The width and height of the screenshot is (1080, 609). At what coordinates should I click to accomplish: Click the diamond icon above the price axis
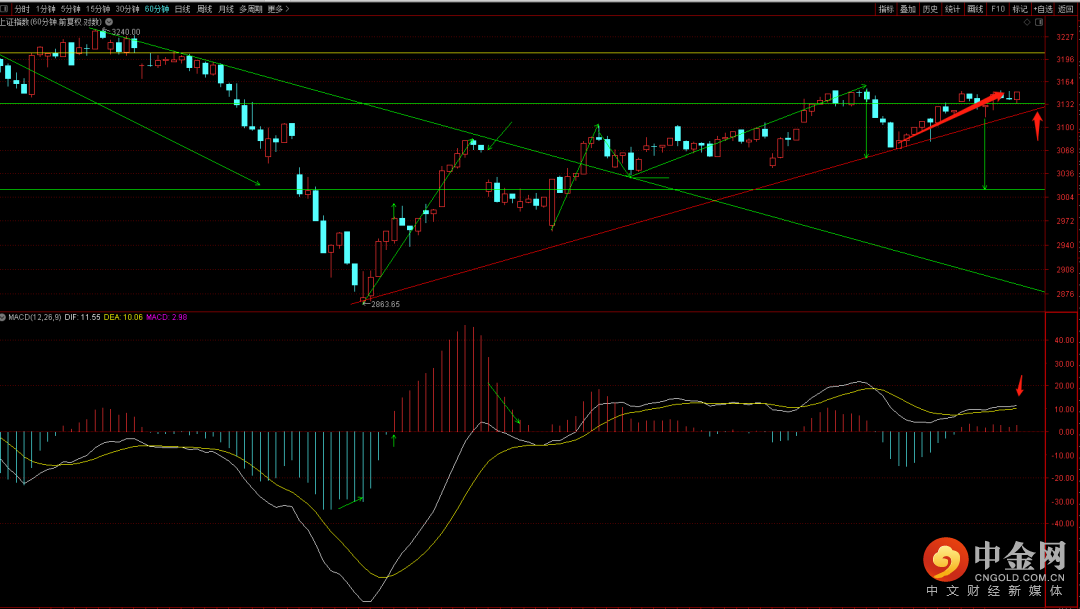click(x=1027, y=22)
